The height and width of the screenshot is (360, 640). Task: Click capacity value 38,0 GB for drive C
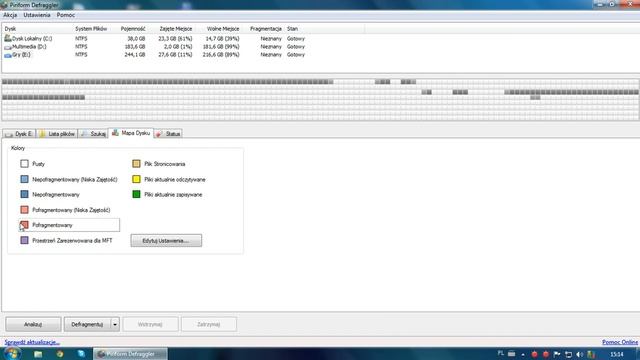[x=136, y=39]
